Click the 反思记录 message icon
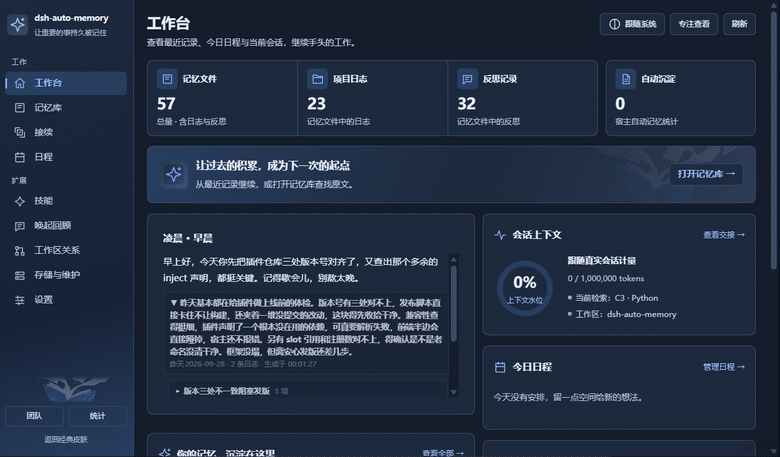This screenshot has height=457, width=780. pyautogui.click(x=467, y=79)
